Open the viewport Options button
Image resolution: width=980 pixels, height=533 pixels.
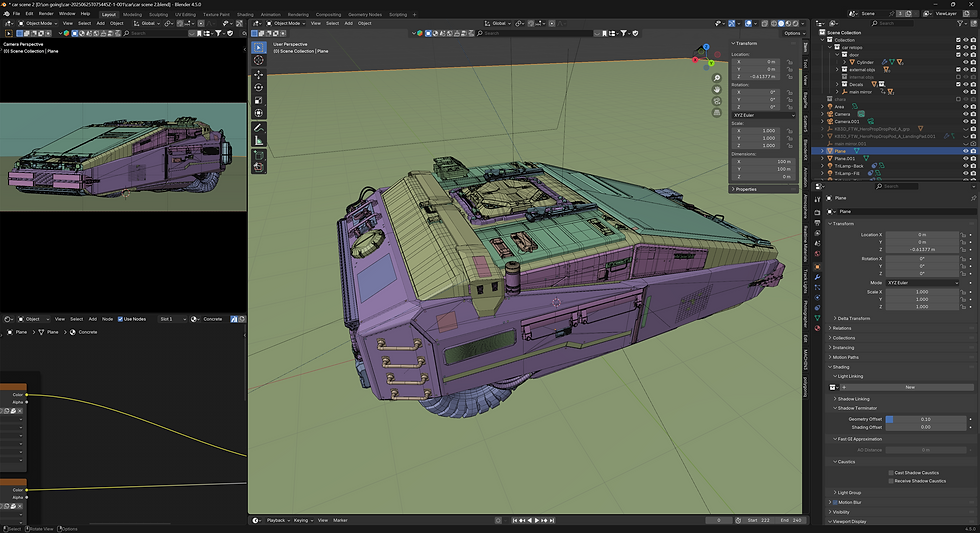pyautogui.click(x=792, y=33)
